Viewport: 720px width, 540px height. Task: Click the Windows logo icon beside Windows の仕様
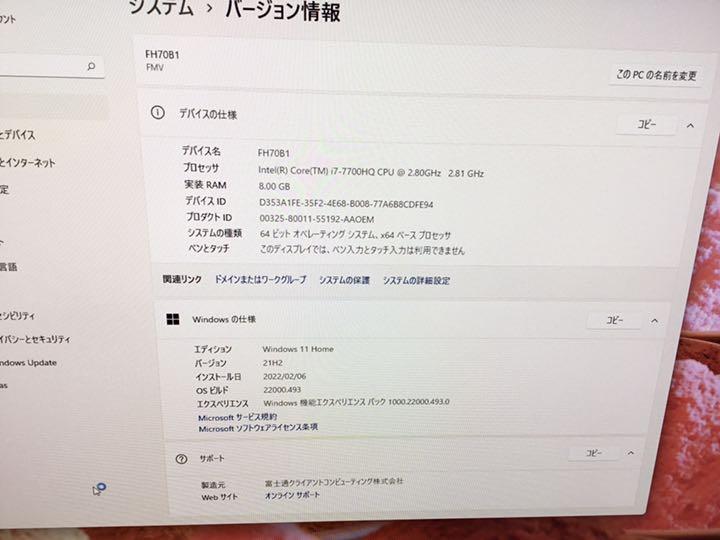173,319
